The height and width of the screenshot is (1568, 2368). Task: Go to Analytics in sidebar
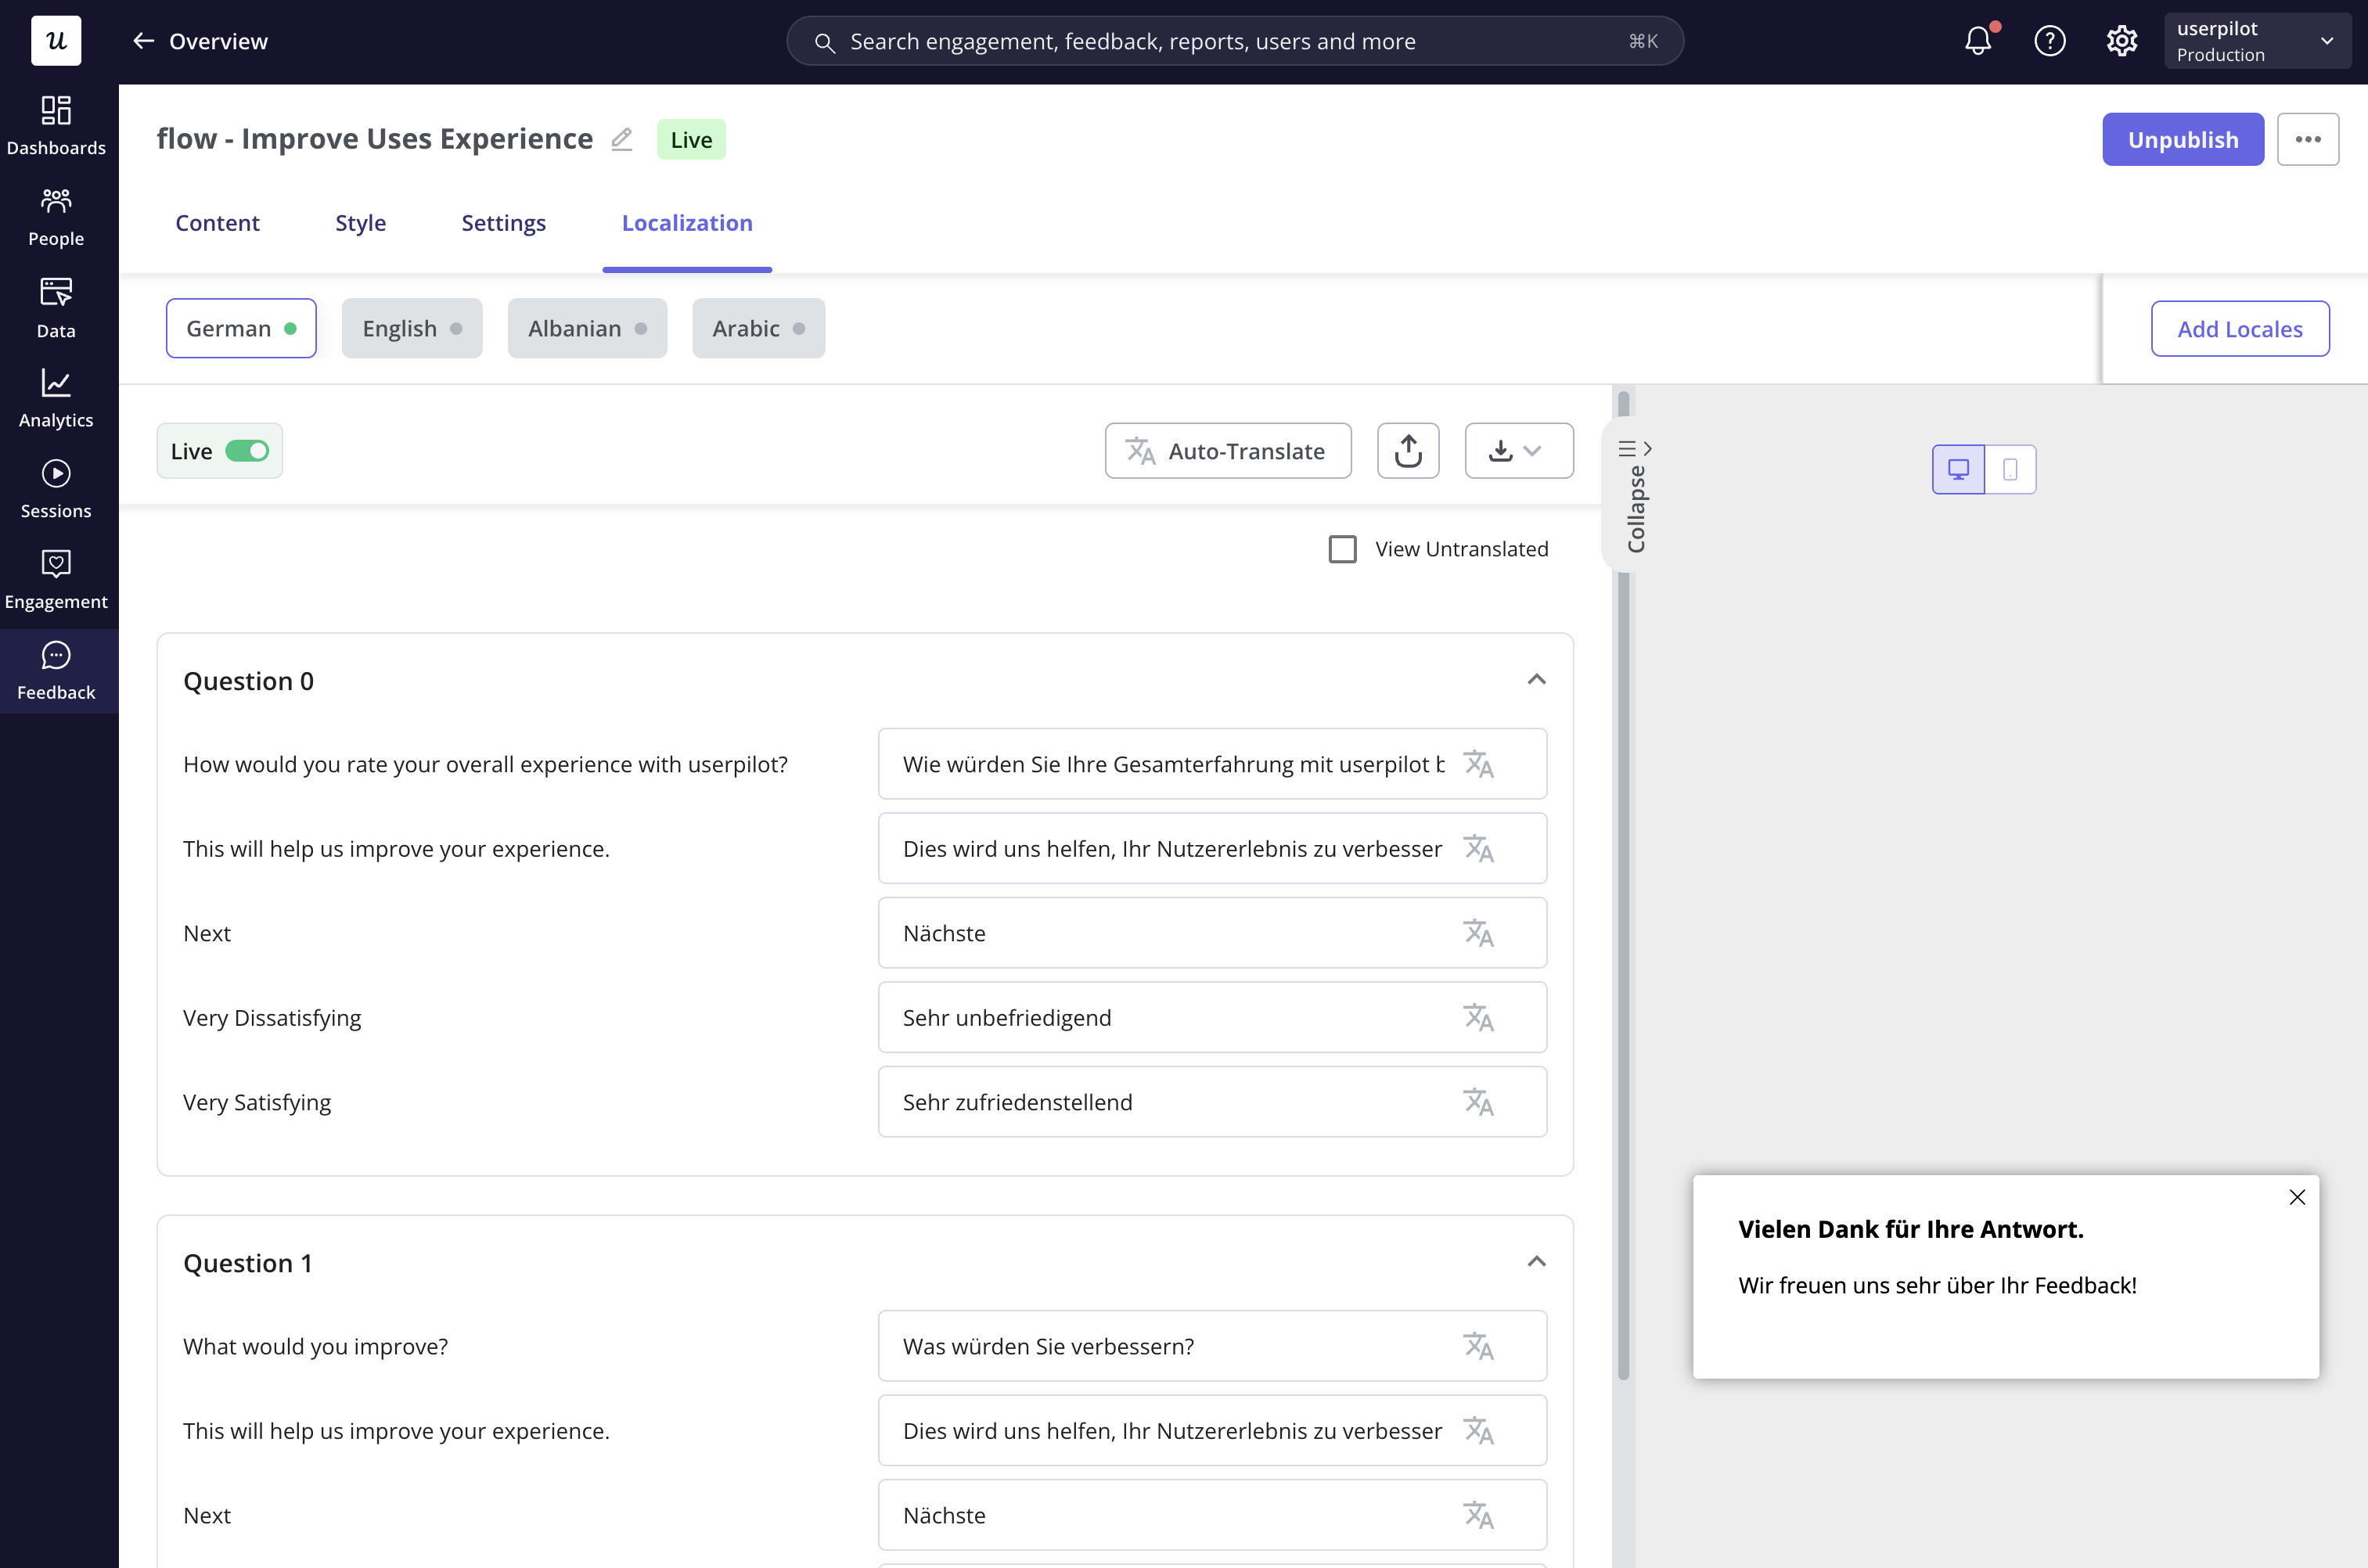[56, 398]
